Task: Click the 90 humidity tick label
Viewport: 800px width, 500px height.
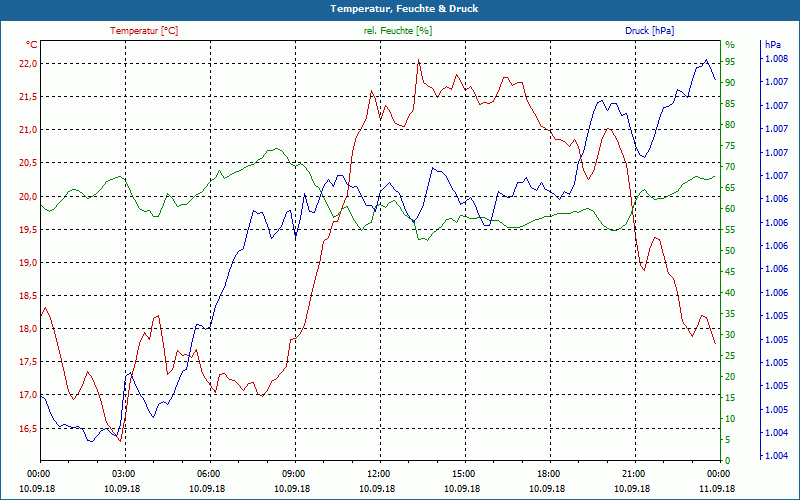Action: pos(730,83)
